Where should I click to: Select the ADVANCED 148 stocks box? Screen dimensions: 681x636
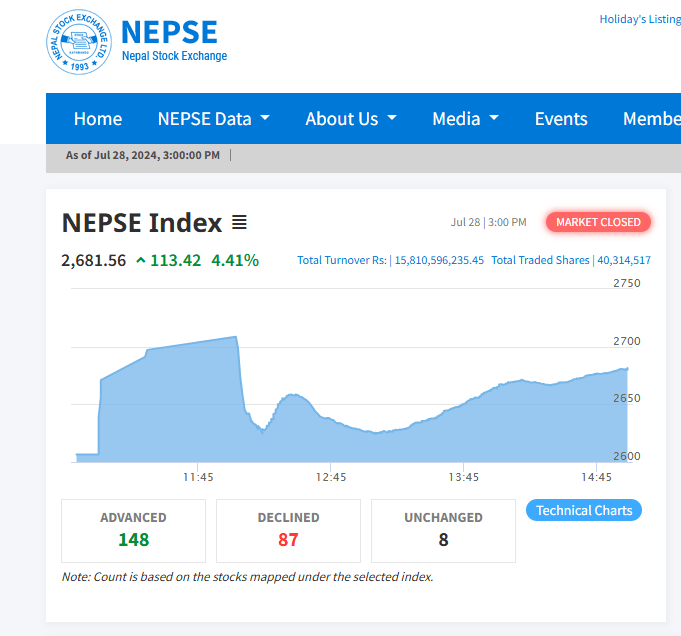click(133, 531)
